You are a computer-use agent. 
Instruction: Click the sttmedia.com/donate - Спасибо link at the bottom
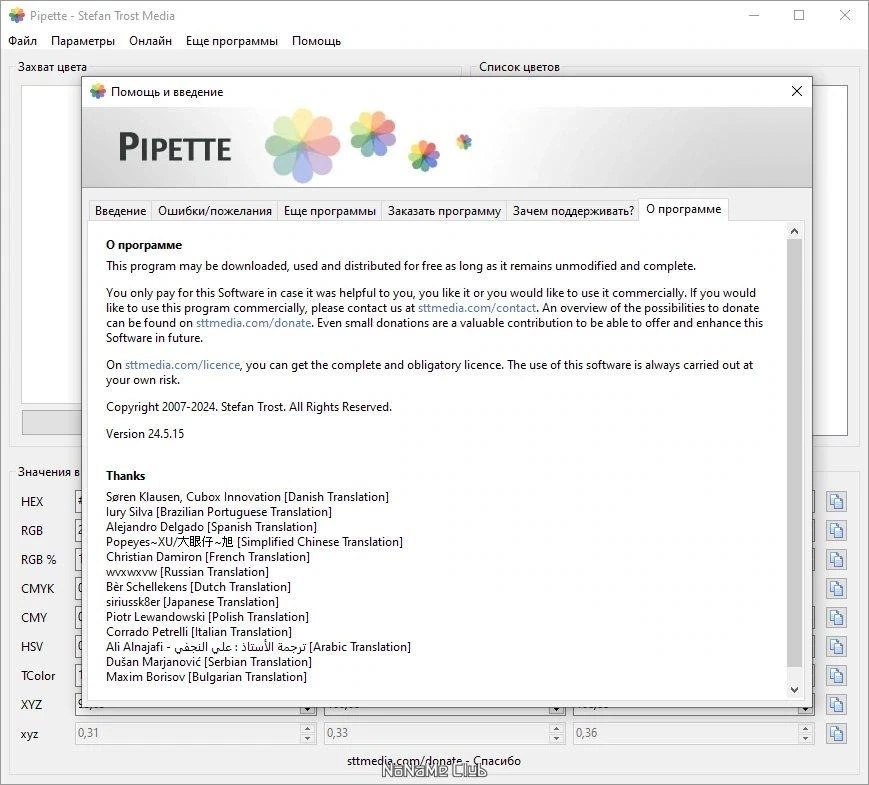434,761
